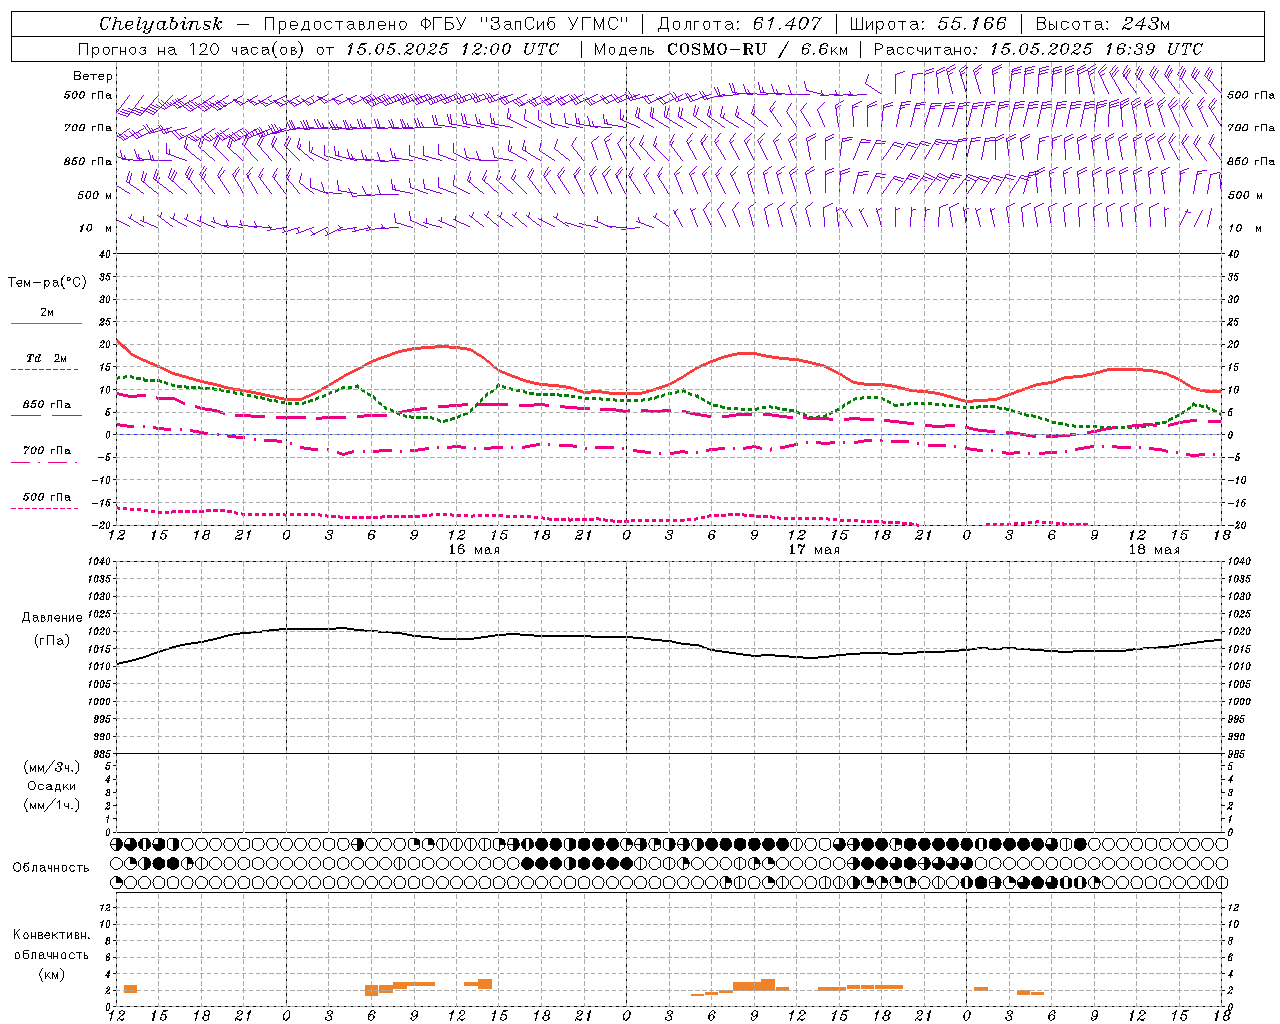Click the '1040' value on left pressure axis
The width and height of the screenshot is (1280, 1024).
click(x=100, y=562)
